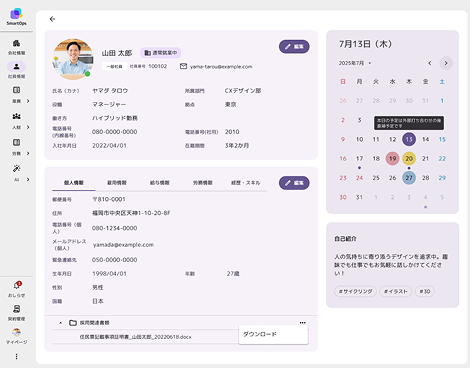Screen dimensions: 470x368
Task: Click 編集 button beside the info tabs
Action: pos(294,183)
